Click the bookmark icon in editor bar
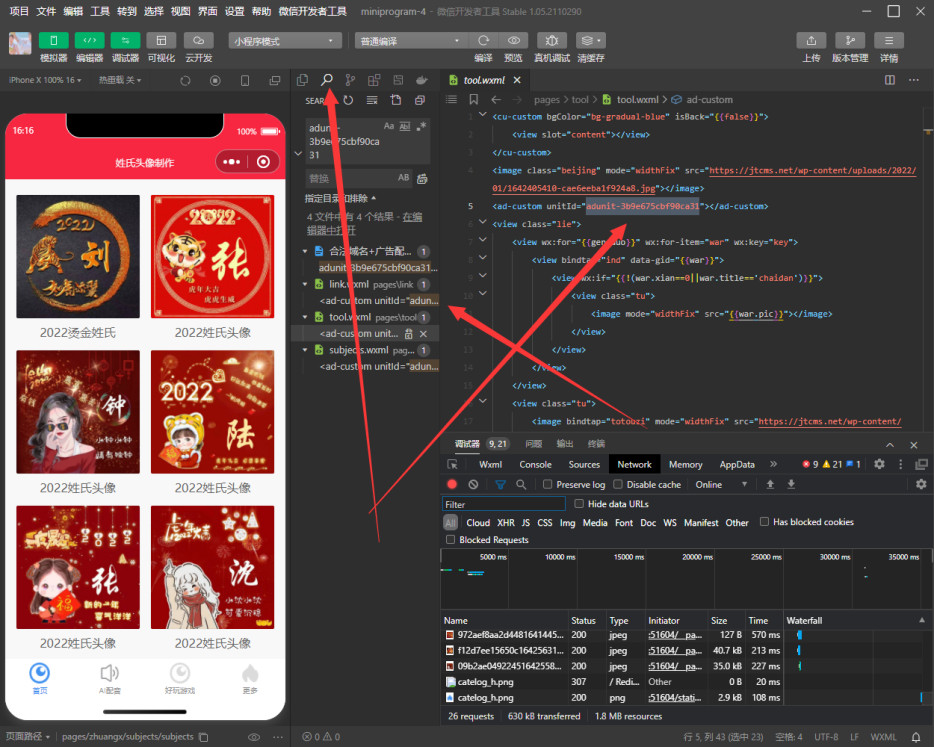 pyautogui.click(x=474, y=99)
